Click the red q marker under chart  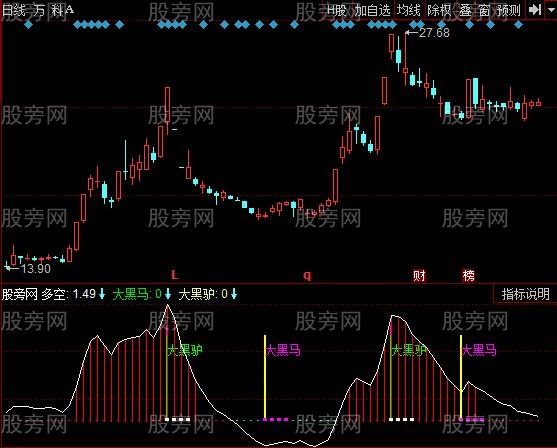307,275
